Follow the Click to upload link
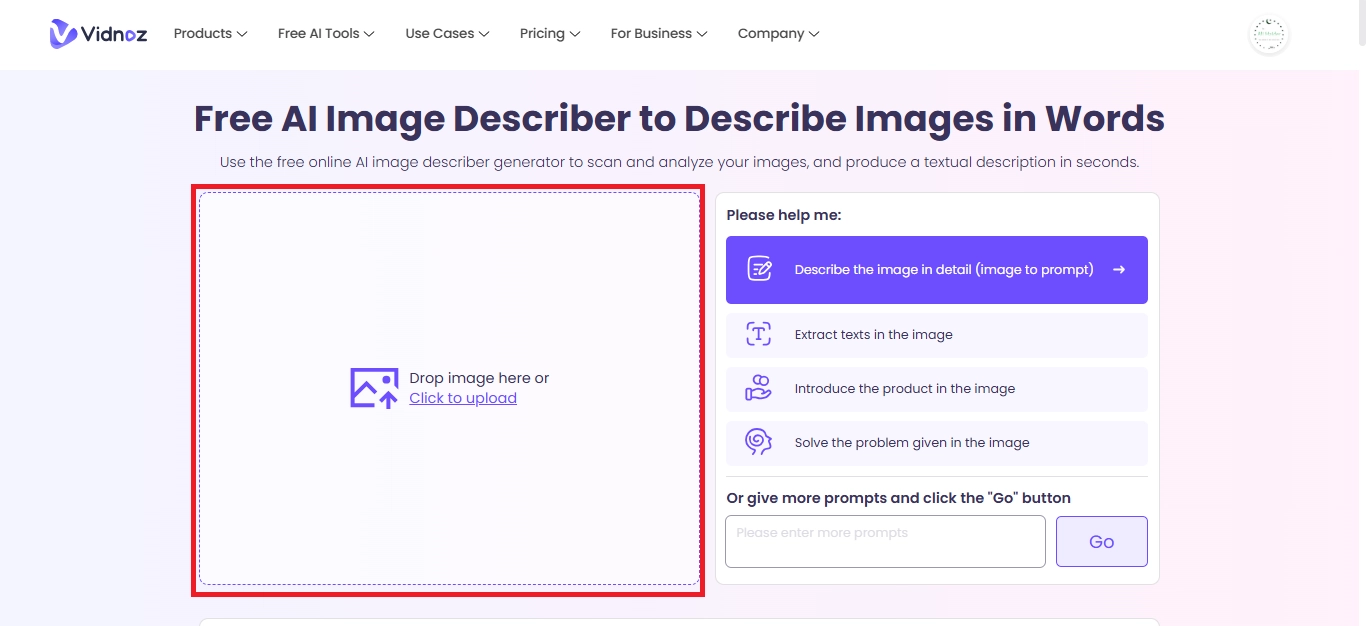Viewport: 1366px width, 626px height. [463, 398]
